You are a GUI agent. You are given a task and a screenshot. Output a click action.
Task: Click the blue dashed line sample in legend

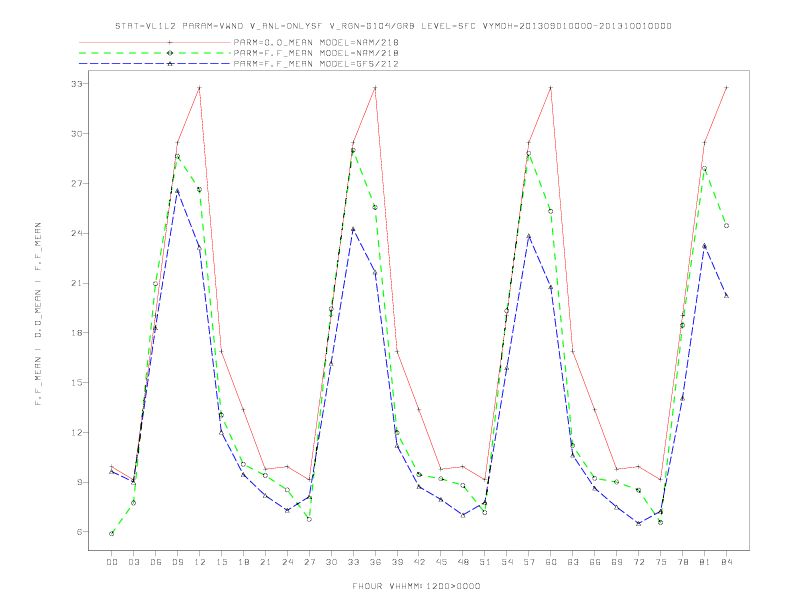tap(155, 64)
